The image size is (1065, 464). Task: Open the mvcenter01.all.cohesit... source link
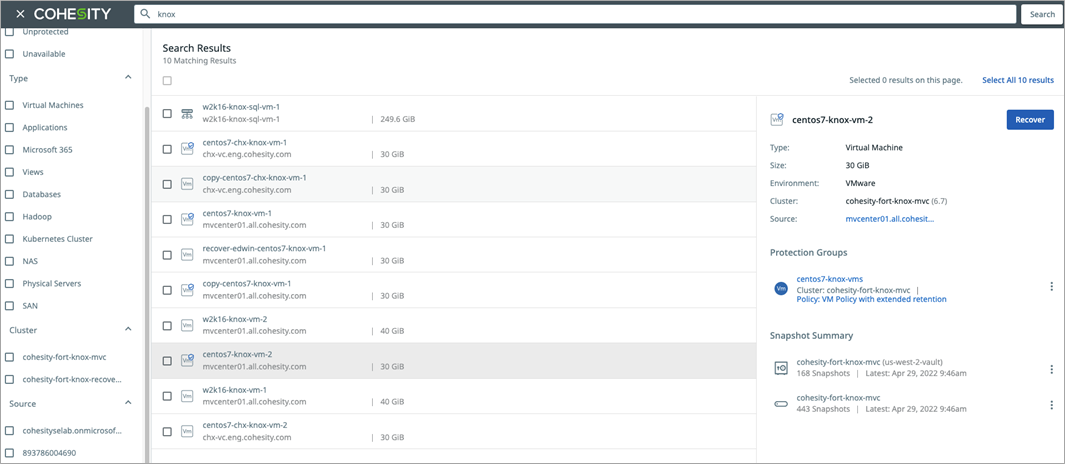coord(889,219)
